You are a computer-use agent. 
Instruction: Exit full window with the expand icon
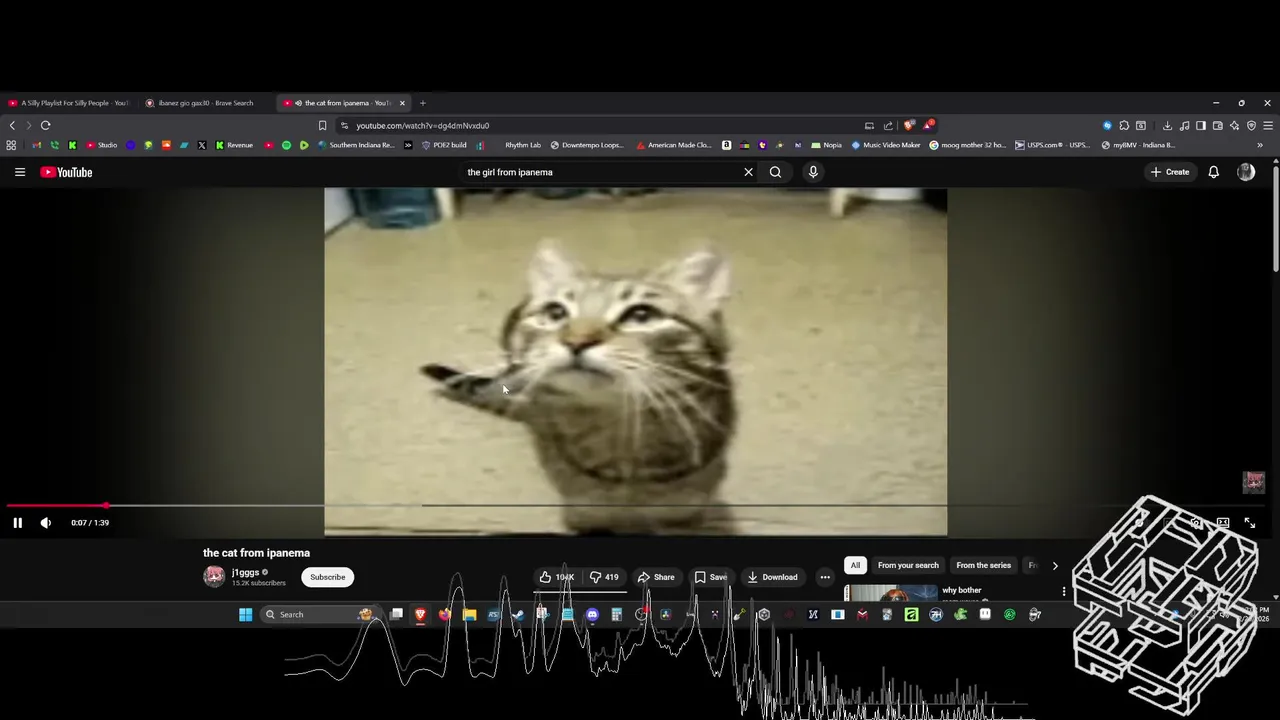click(1249, 522)
